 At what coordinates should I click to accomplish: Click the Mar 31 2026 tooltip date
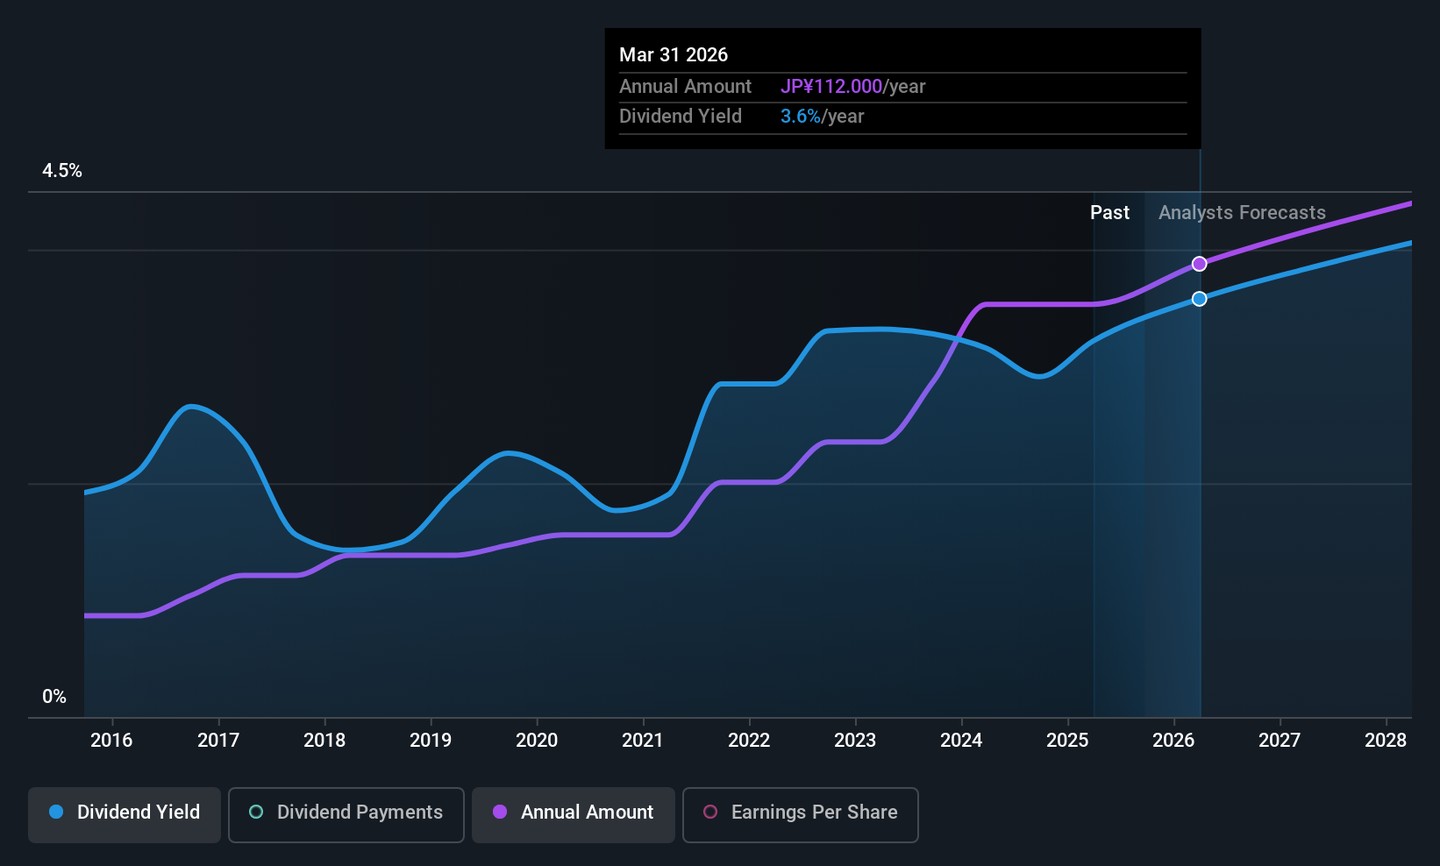coord(673,55)
